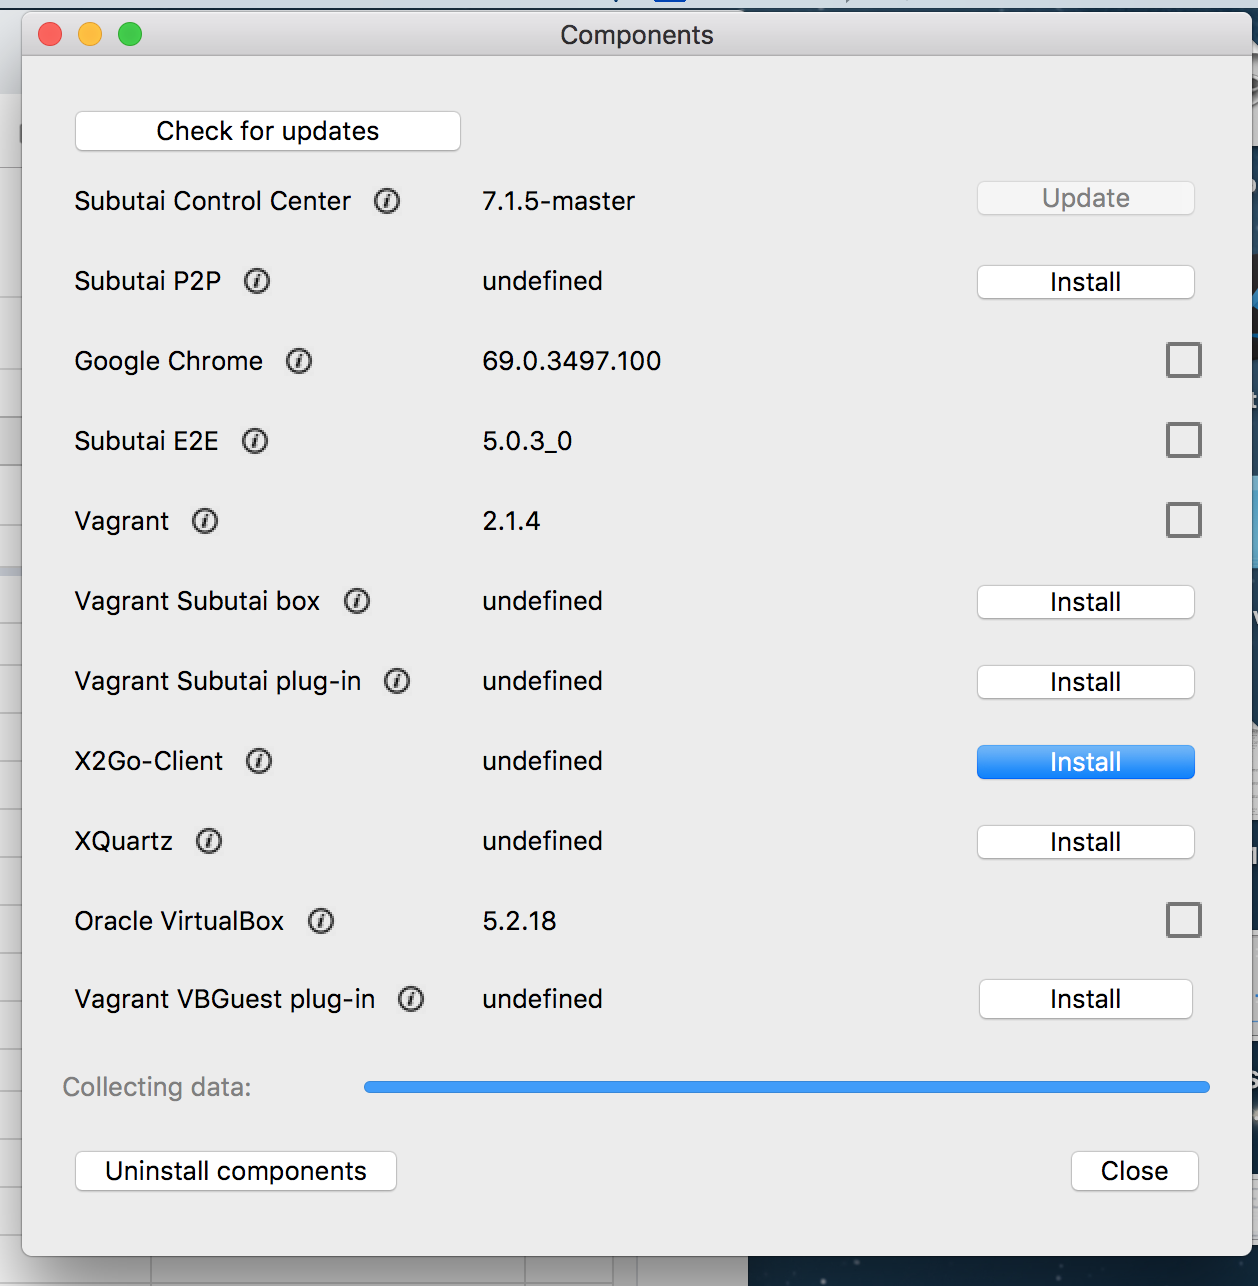
Task: View Oracle VirtualBox component details
Action: [x=320, y=921]
